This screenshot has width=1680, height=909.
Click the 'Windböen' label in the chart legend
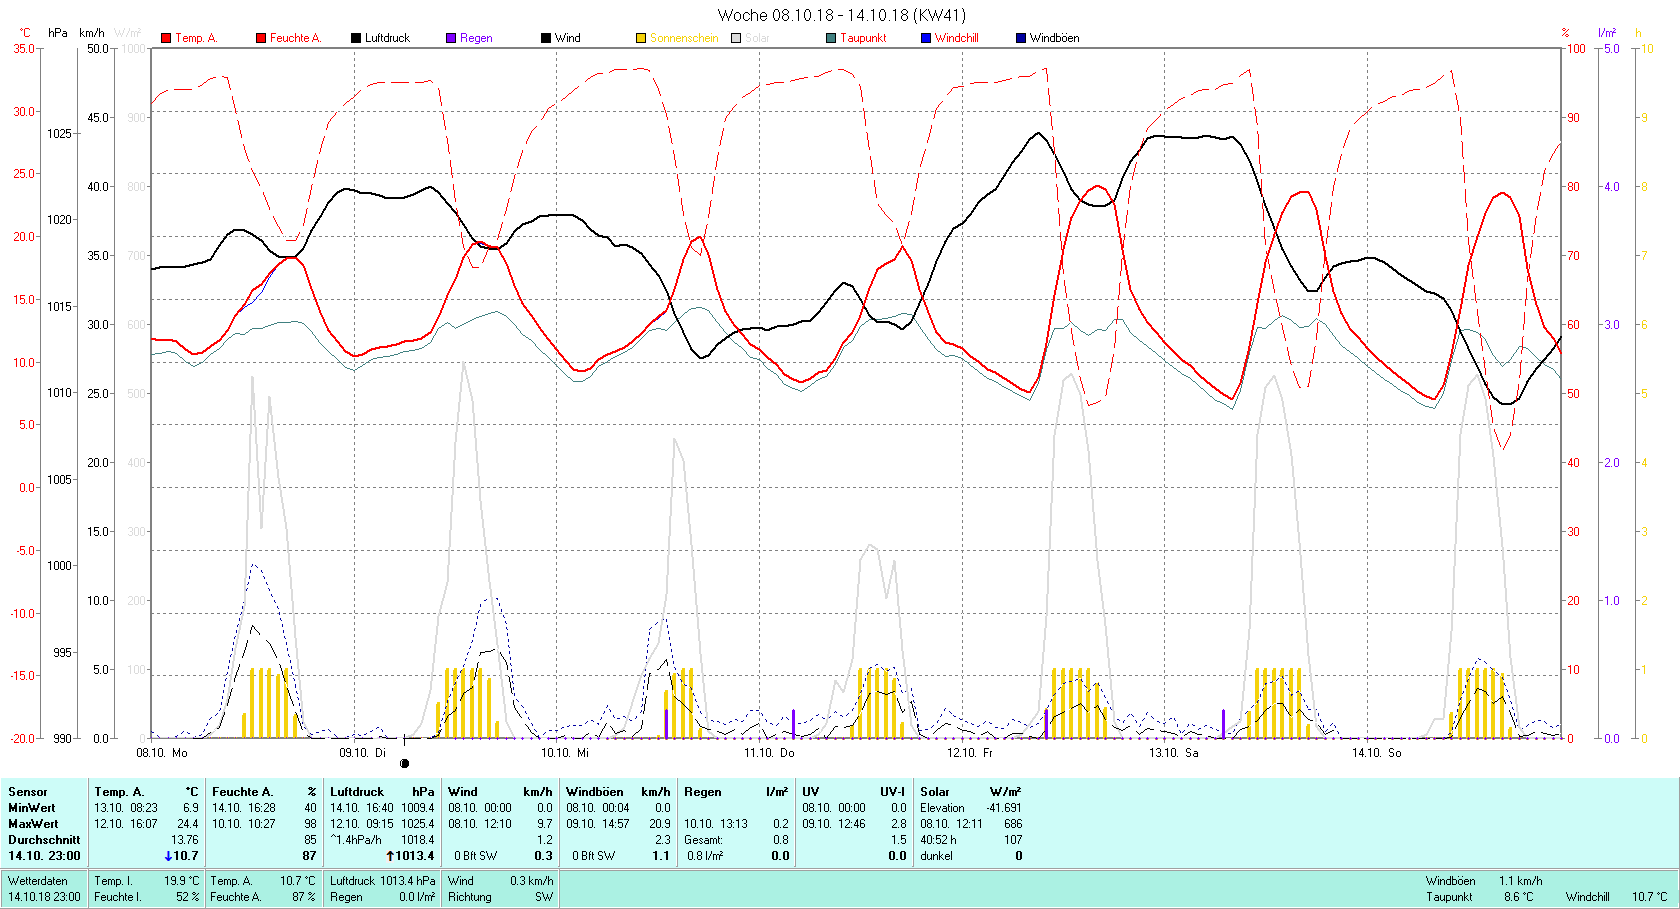tap(1054, 38)
